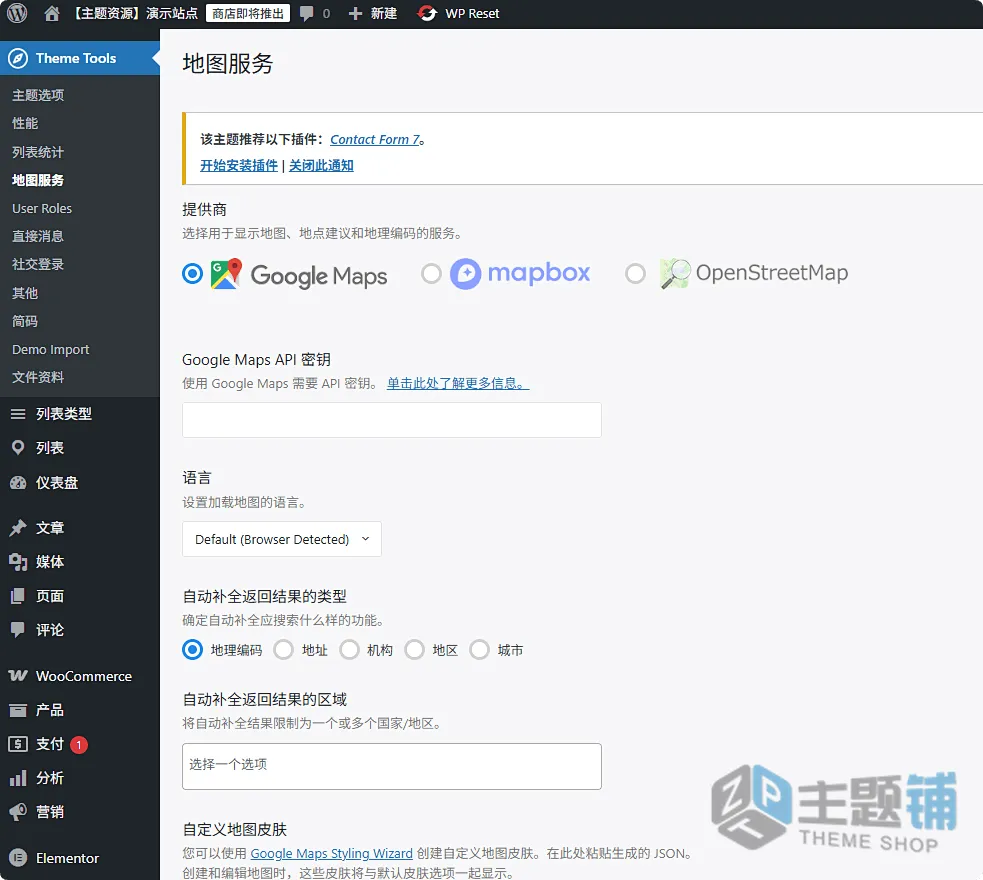Click 单击此处了解更多信息 link

[x=458, y=383]
